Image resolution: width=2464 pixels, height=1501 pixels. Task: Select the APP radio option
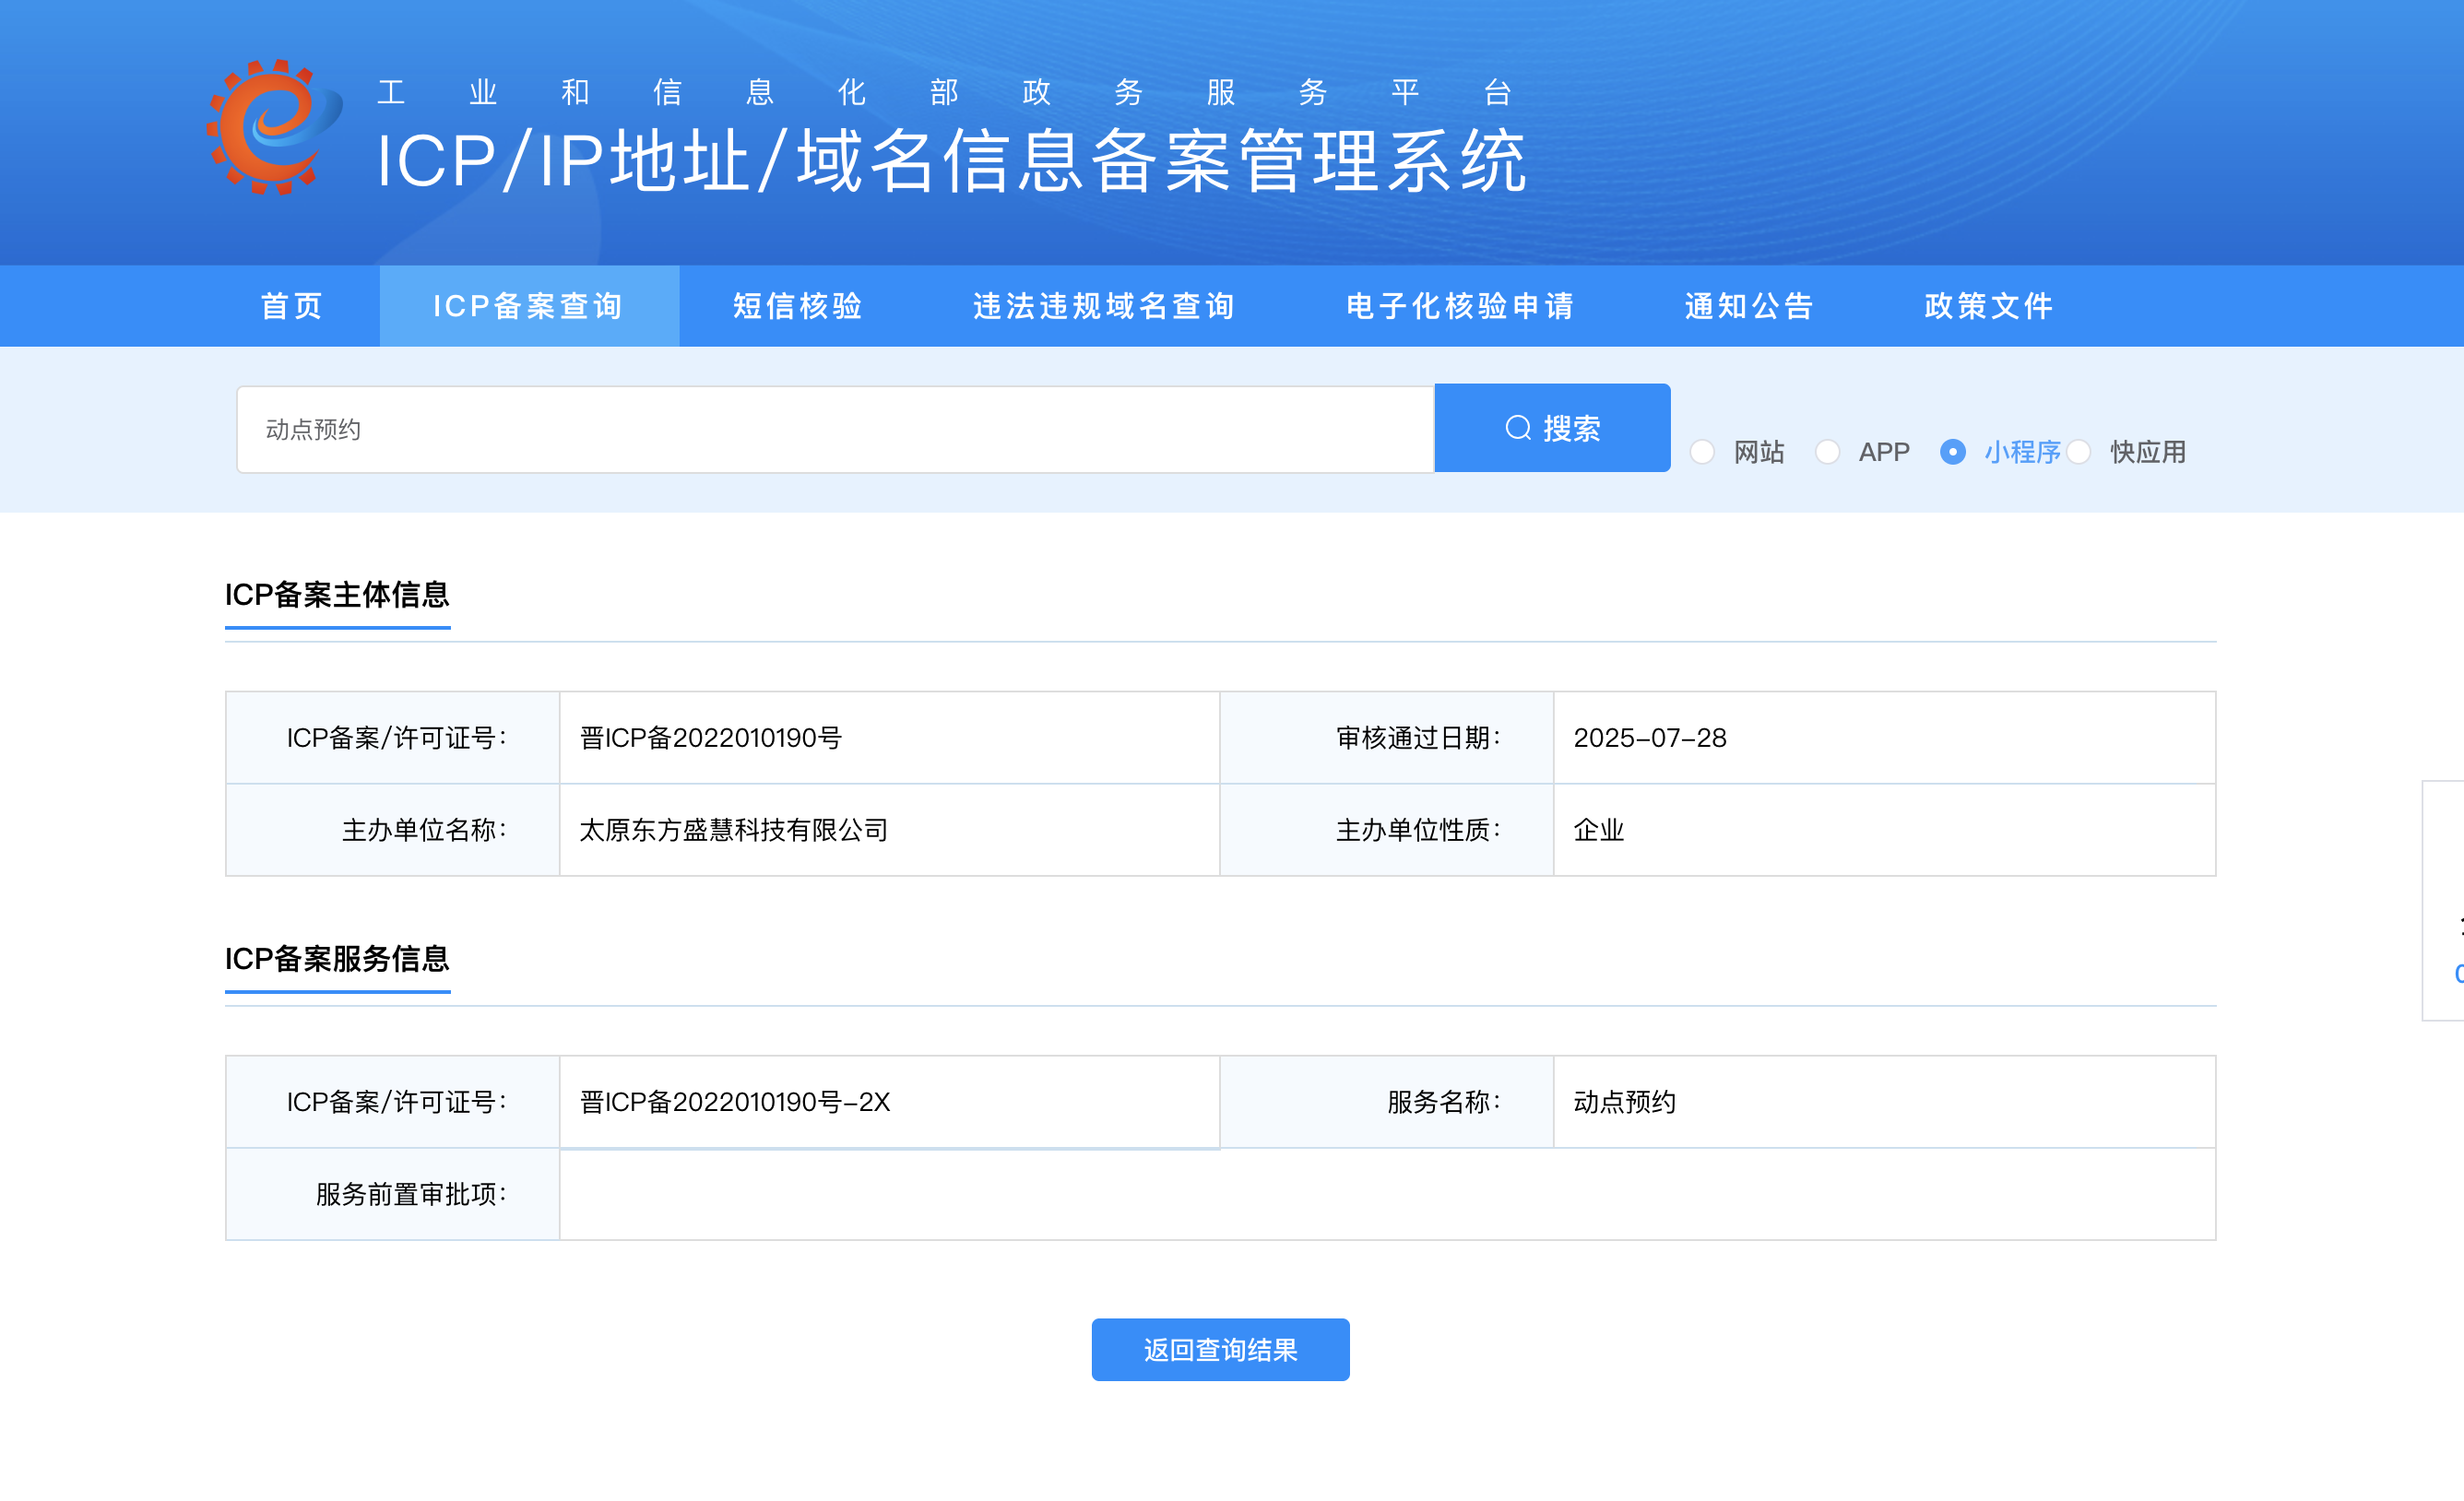pos(1827,452)
